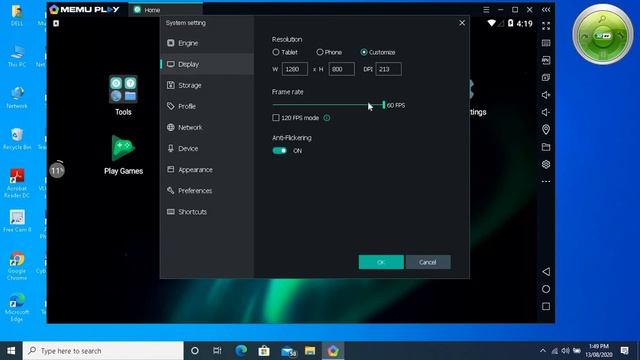The width and height of the screenshot is (640, 360).
Task: Tap the Android recent apps square button
Action: coord(546,307)
